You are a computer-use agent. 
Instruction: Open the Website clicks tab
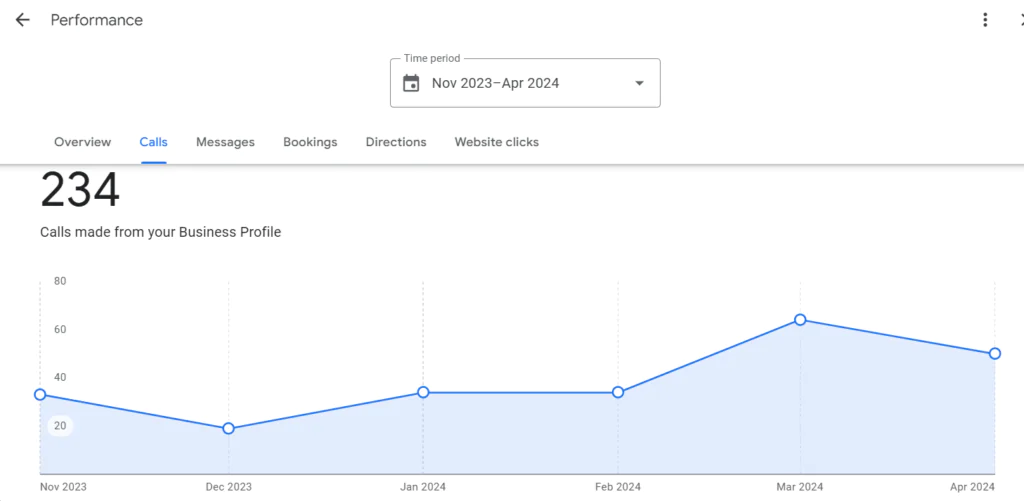coord(496,142)
